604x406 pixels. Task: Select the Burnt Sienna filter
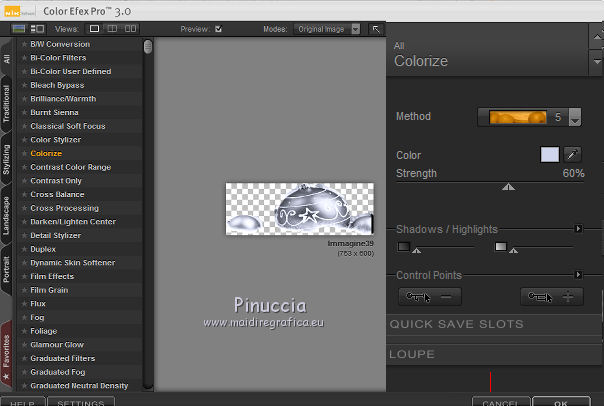pos(54,112)
